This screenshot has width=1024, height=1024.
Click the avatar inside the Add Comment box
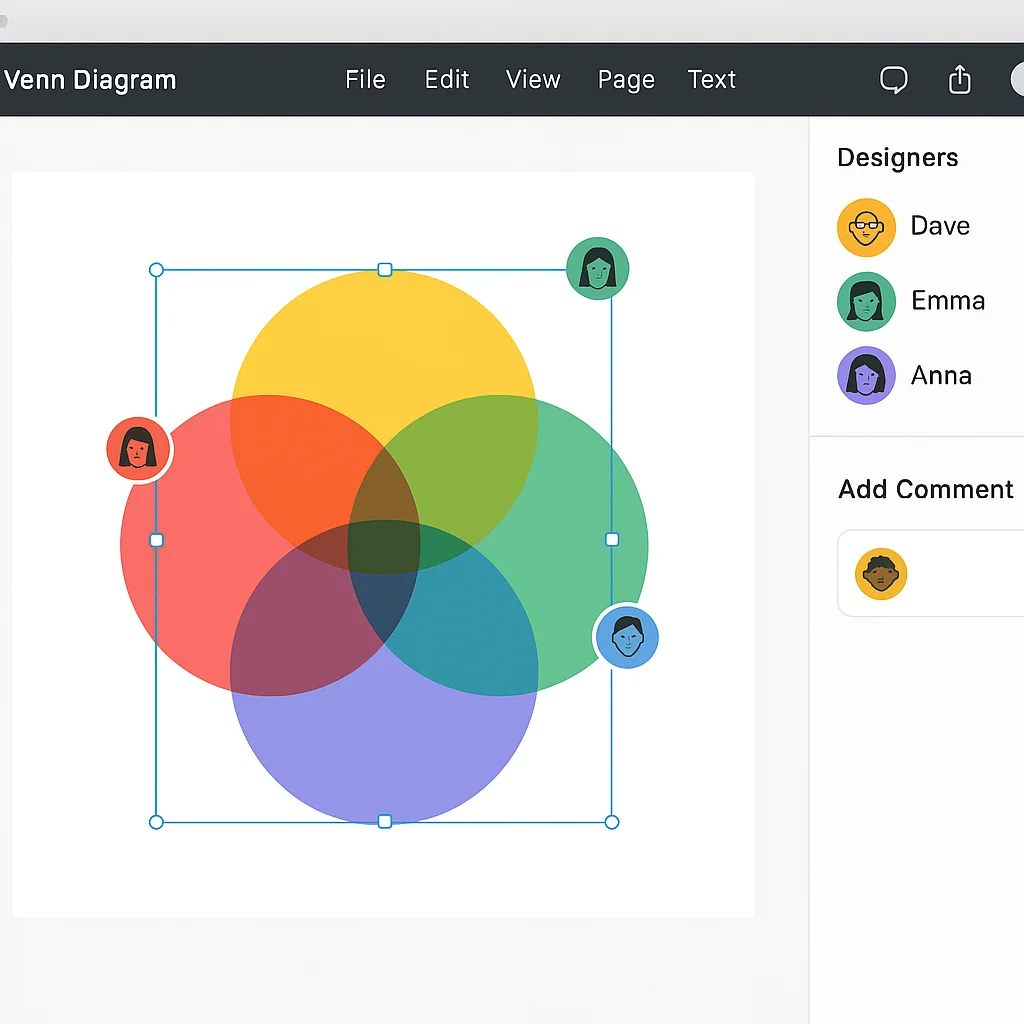pos(879,573)
